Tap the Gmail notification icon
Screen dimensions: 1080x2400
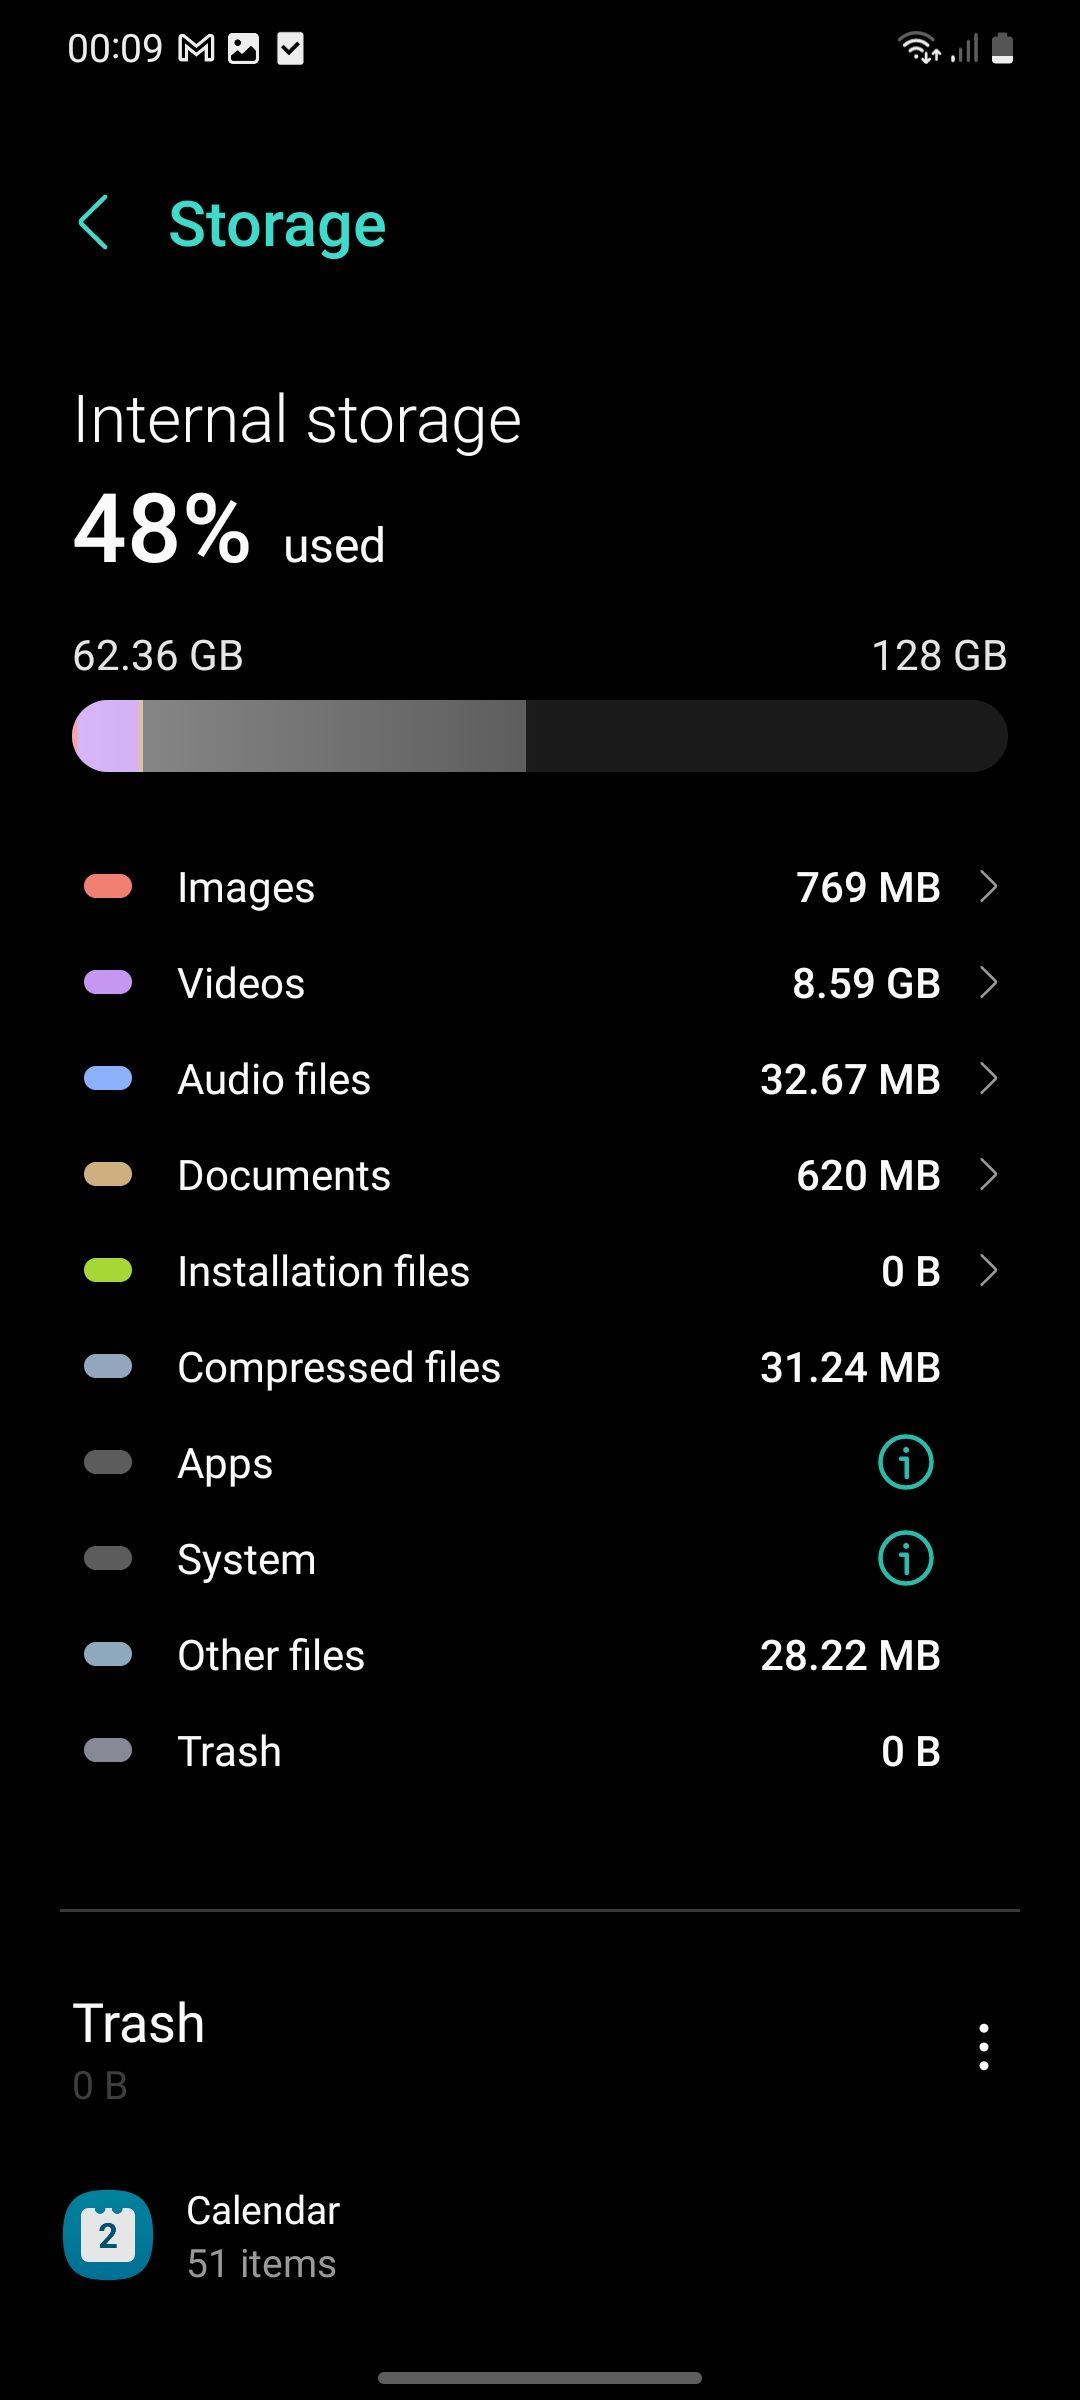[196, 48]
